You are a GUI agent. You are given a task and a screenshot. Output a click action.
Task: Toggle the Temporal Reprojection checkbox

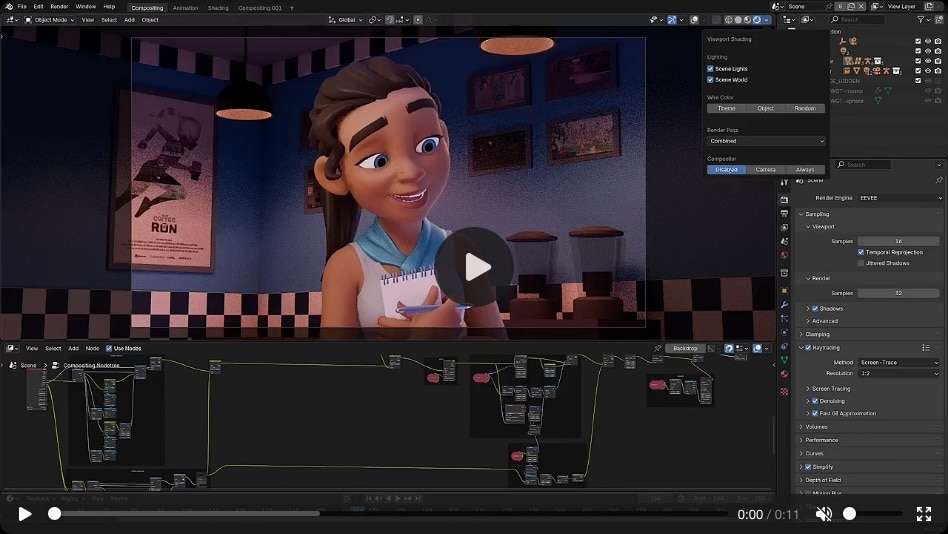coord(861,252)
